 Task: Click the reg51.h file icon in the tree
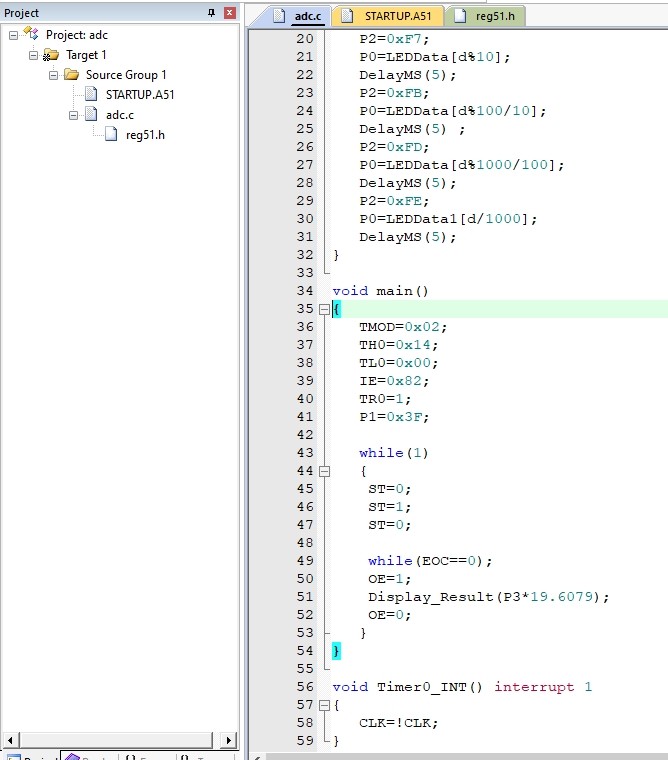click(x=111, y=134)
